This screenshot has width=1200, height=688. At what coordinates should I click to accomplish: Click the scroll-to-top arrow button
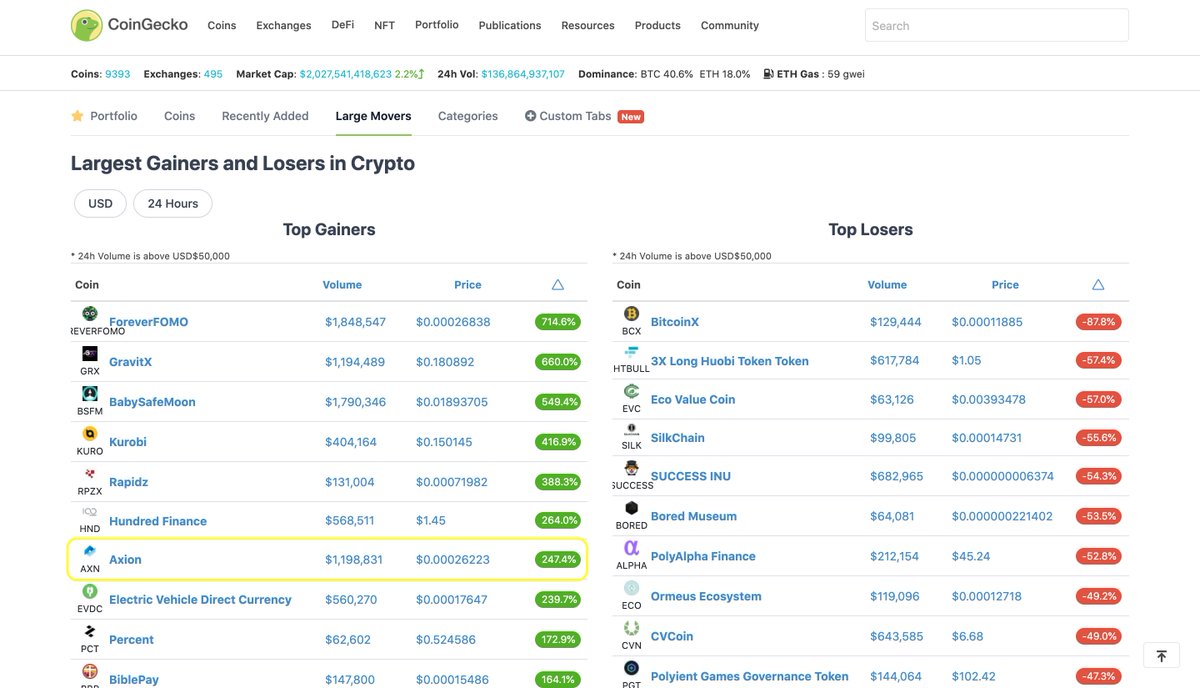click(1160, 655)
